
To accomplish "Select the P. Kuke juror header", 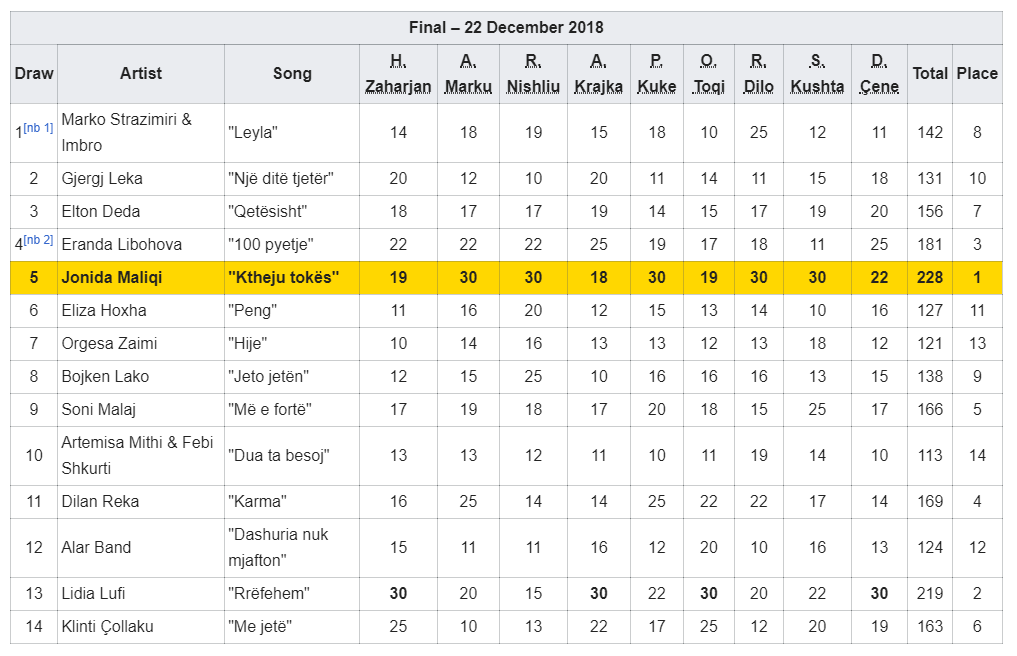I will pos(656,74).
